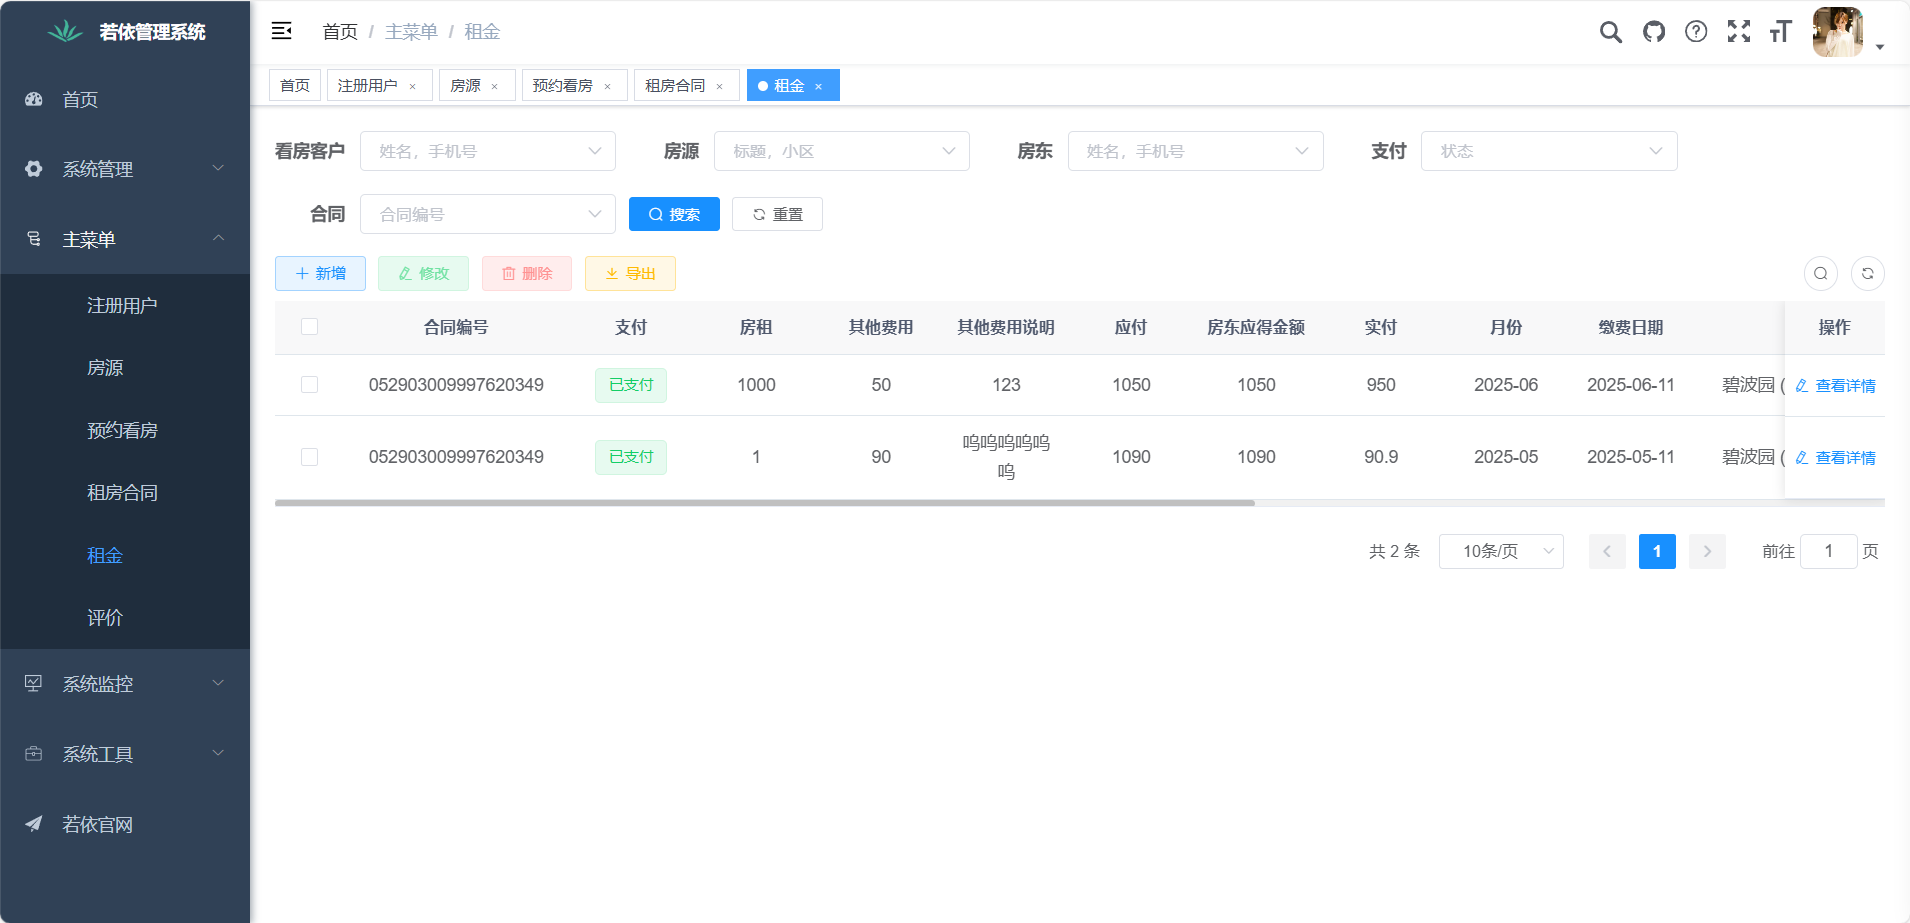Click the 主菜单 tree icon

point(34,239)
